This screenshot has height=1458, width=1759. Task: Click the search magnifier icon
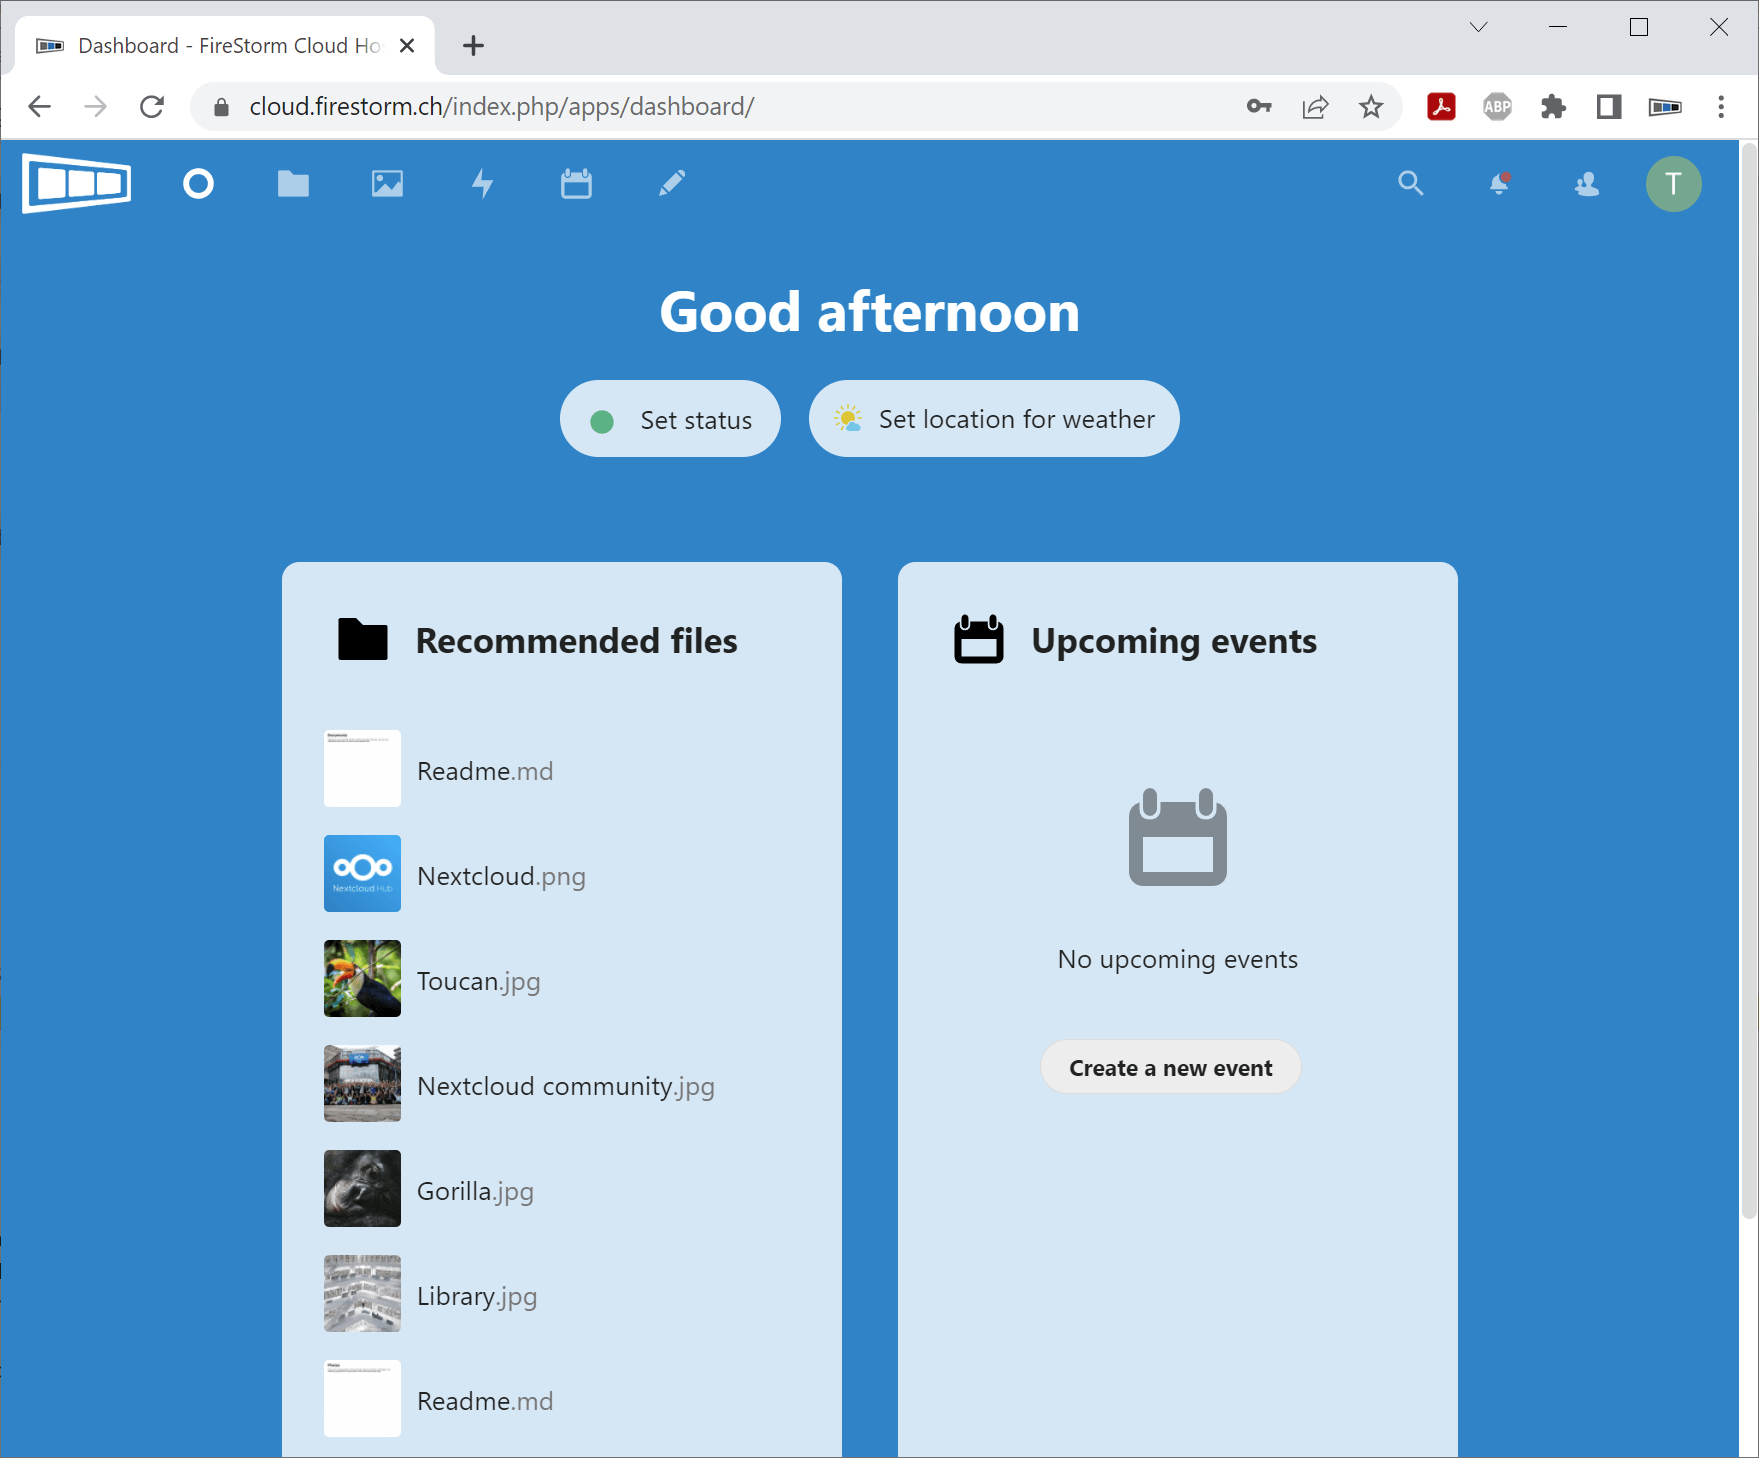coord(1410,184)
